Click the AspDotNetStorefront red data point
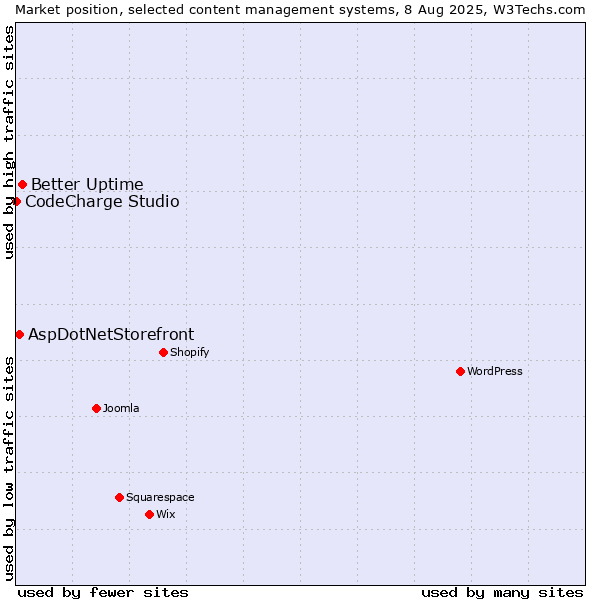This screenshot has height=600, width=600. (x=20, y=335)
